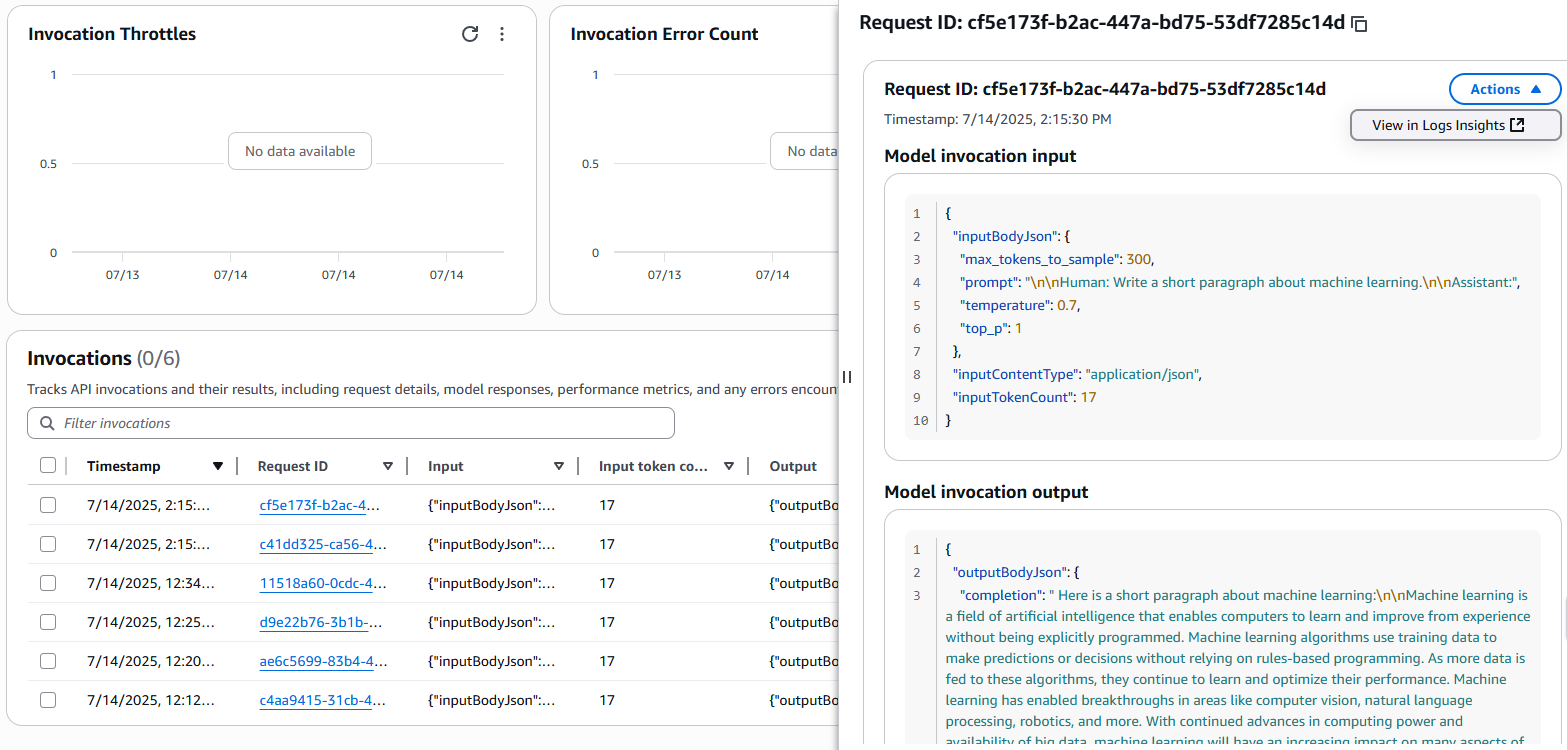1567x750 pixels.
Task: Copy the Request ID to clipboard
Action: (1359, 23)
